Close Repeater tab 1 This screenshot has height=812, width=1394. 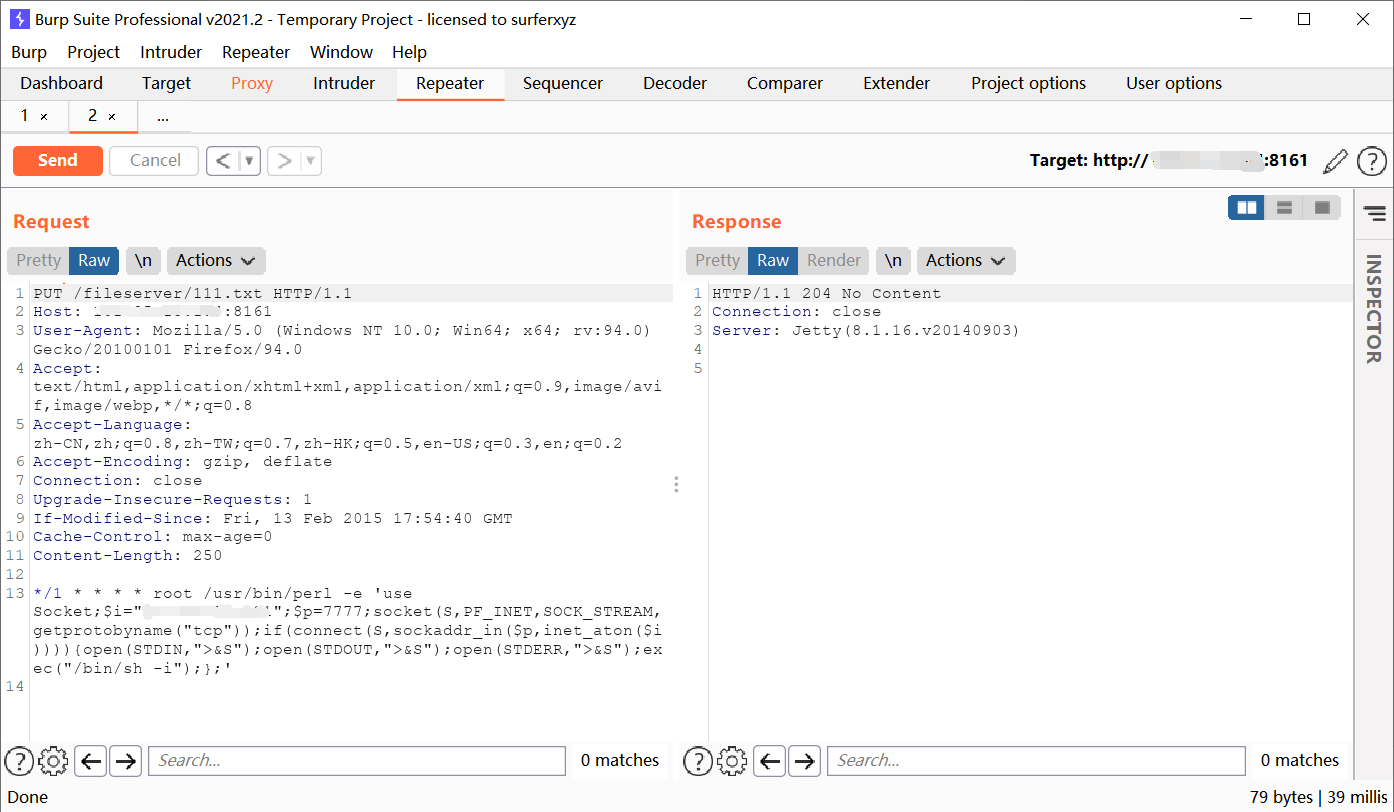pyautogui.click(x=43, y=117)
